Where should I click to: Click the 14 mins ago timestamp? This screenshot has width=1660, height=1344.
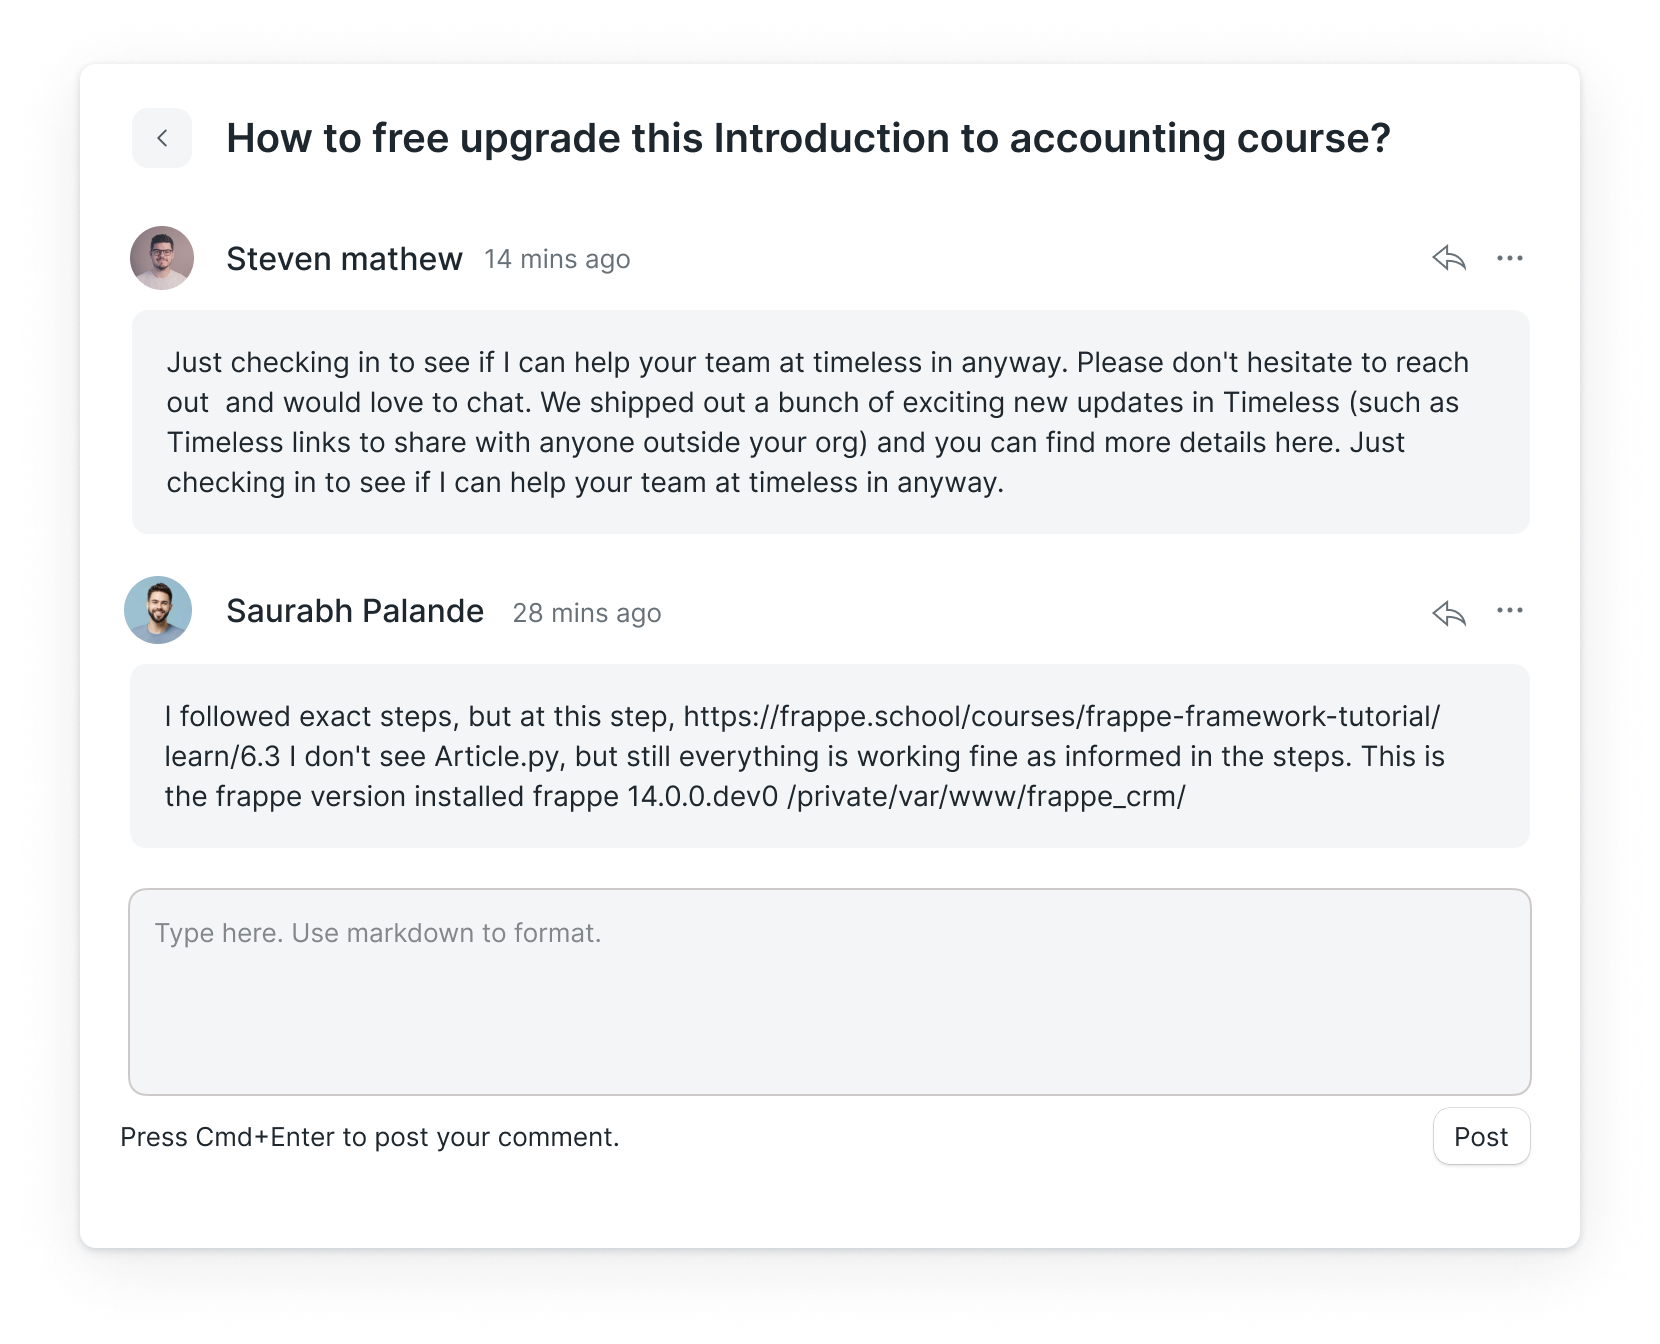pyautogui.click(x=557, y=260)
